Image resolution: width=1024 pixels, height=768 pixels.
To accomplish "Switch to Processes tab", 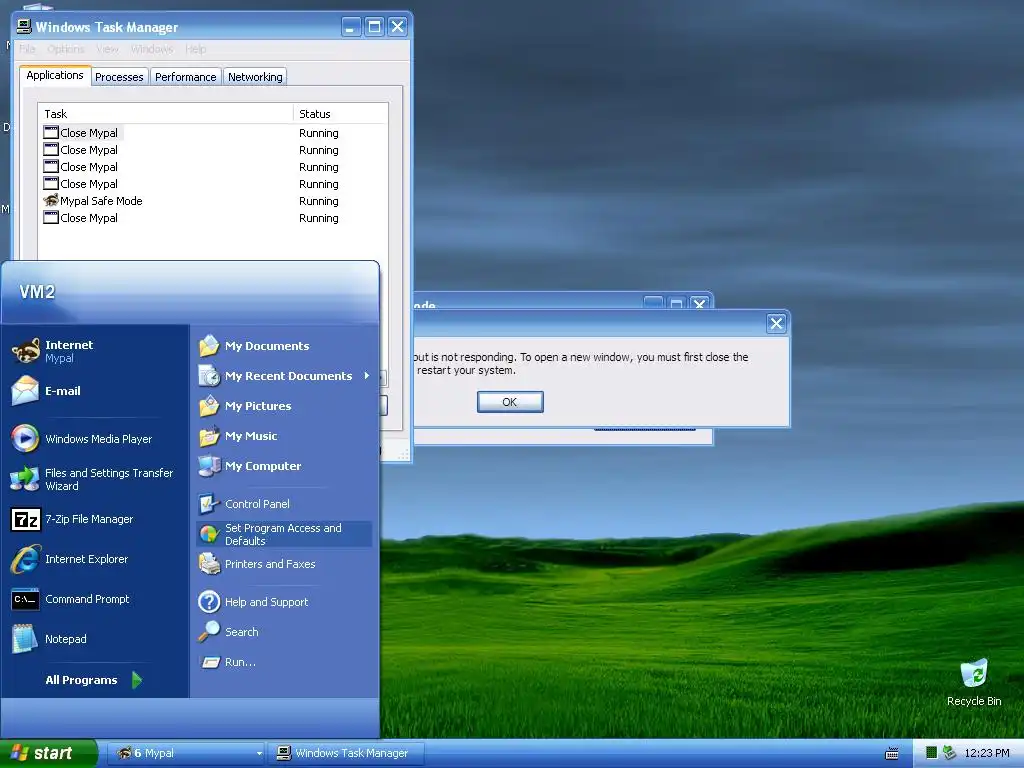I will 119,77.
